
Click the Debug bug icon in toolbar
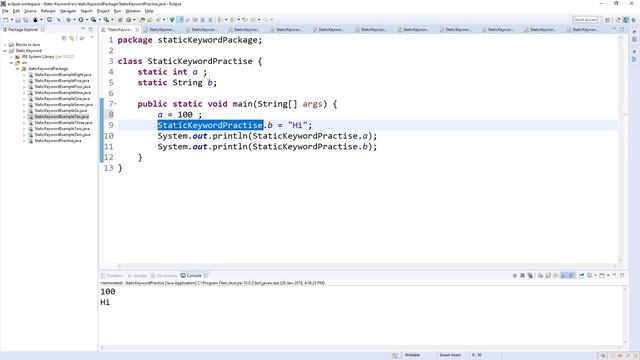click(x=68, y=20)
